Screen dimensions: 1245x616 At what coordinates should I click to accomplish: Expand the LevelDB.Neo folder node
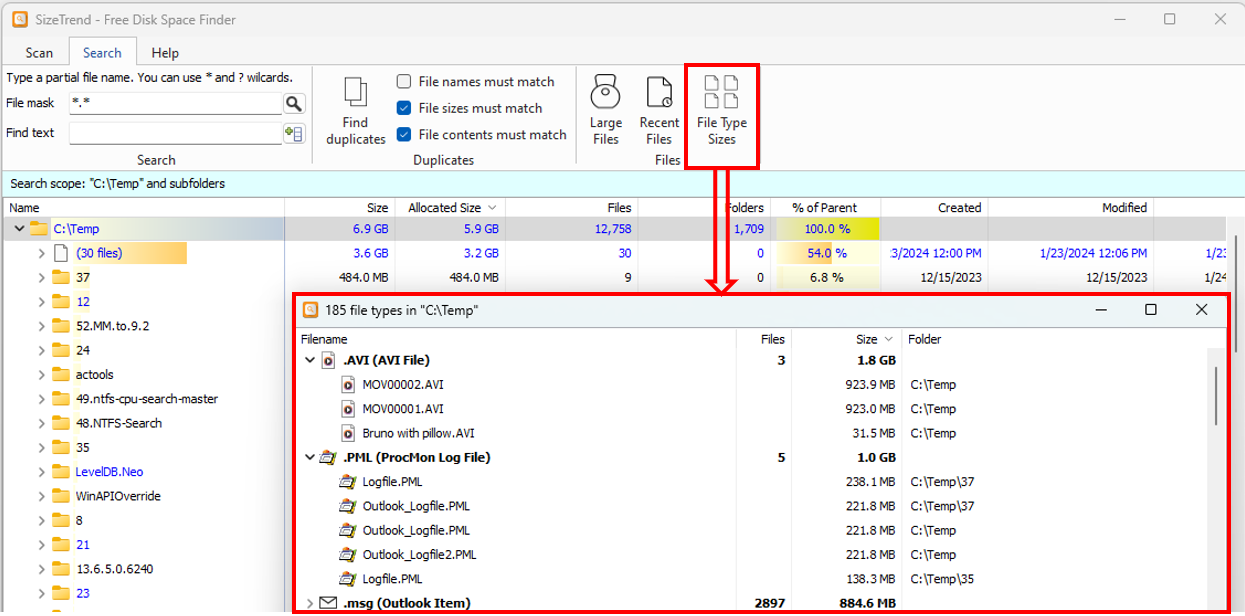pos(41,471)
